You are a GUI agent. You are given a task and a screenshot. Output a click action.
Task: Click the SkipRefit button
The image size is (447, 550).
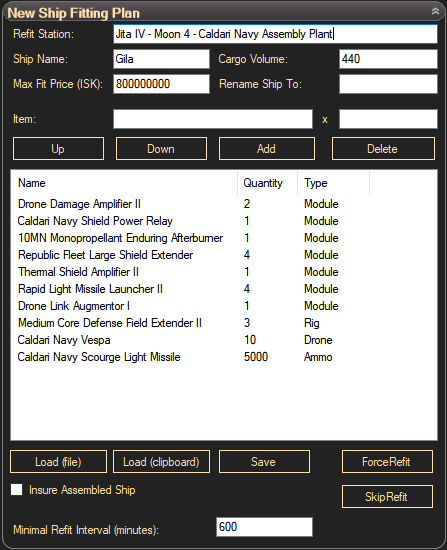387,497
